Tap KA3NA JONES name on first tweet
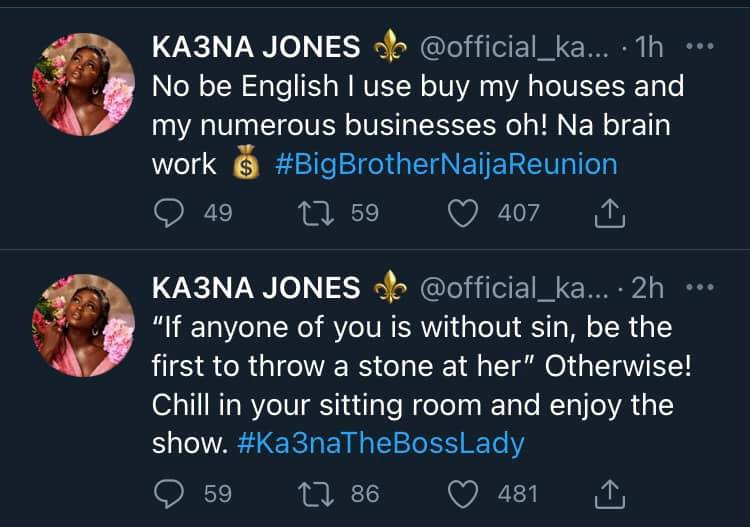750x527 pixels. [x=257, y=48]
